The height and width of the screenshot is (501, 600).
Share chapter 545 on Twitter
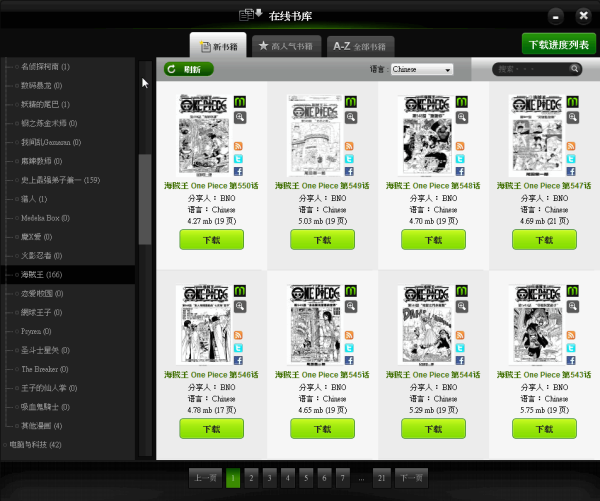[349, 348]
